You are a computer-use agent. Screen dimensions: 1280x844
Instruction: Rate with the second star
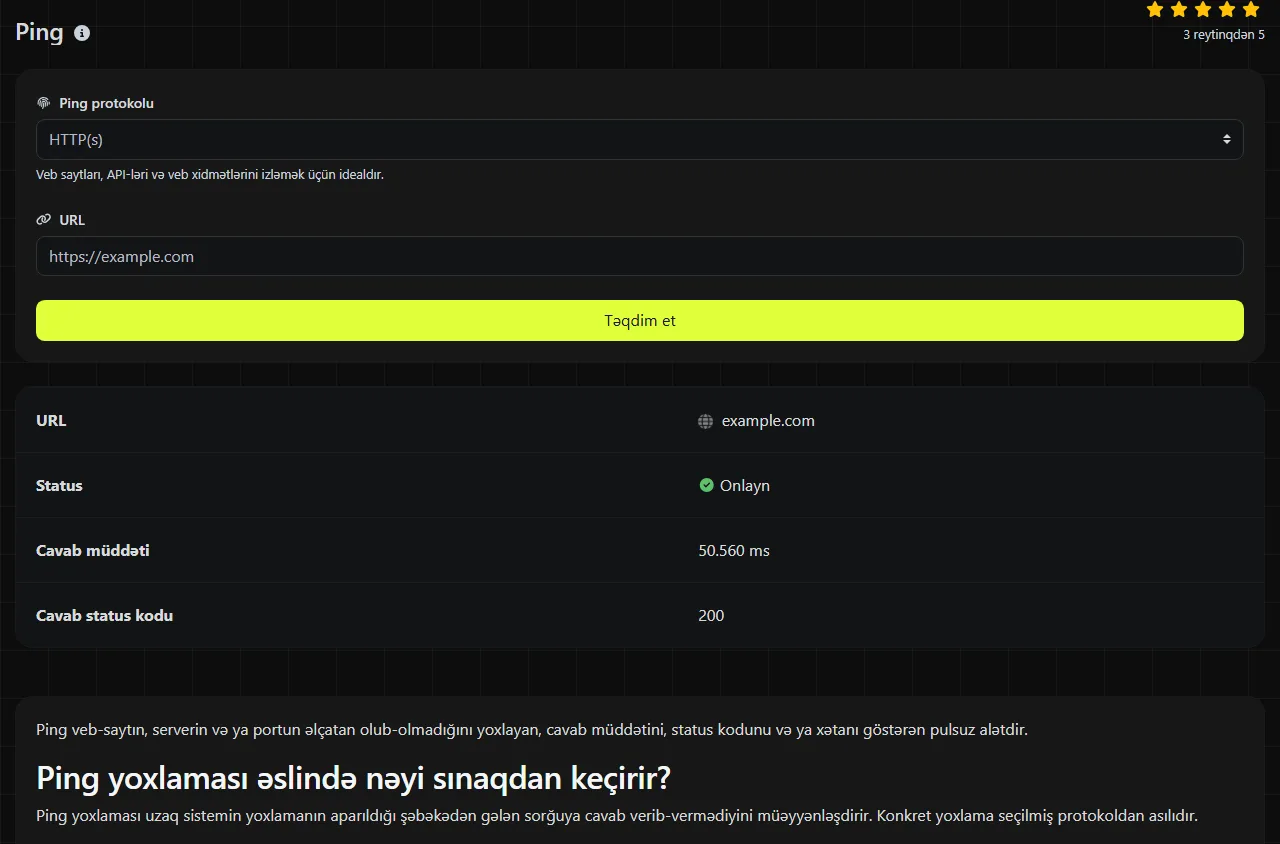click(1179, 10)
